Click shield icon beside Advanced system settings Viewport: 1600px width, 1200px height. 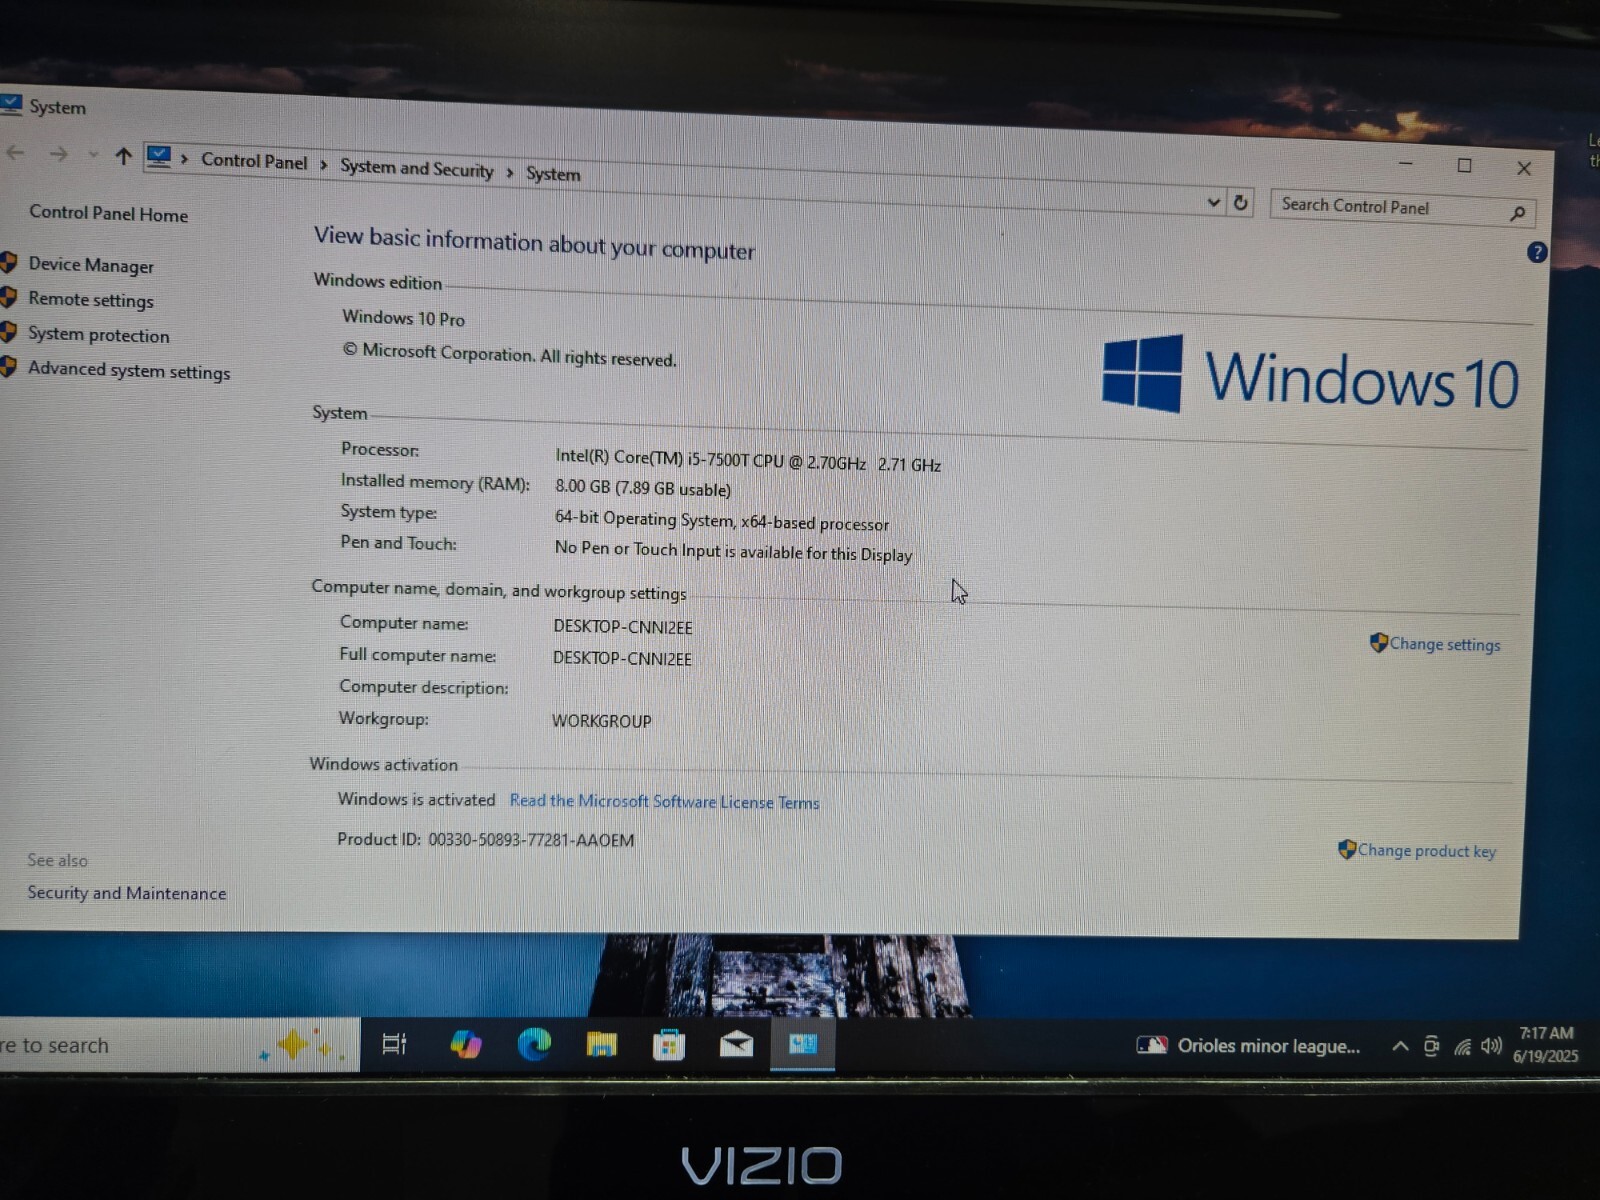[x=8, y=367]
